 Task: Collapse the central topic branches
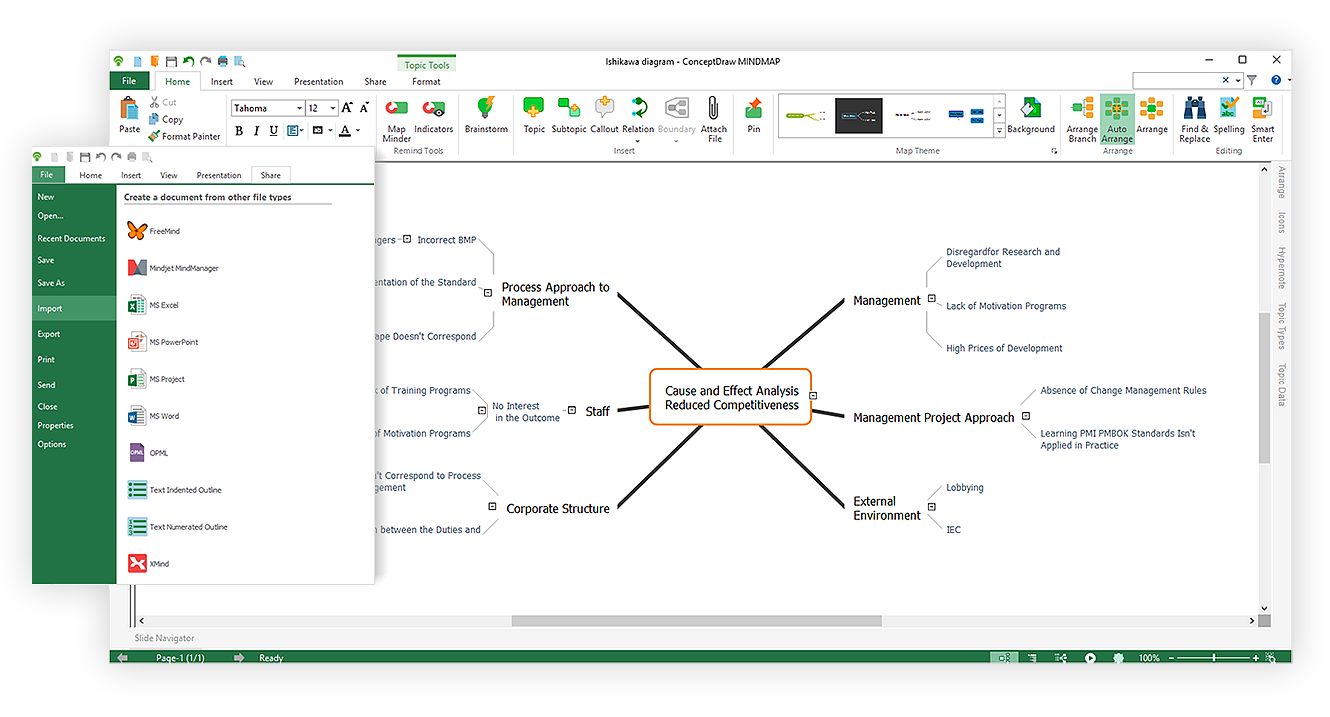click(813, 395)
